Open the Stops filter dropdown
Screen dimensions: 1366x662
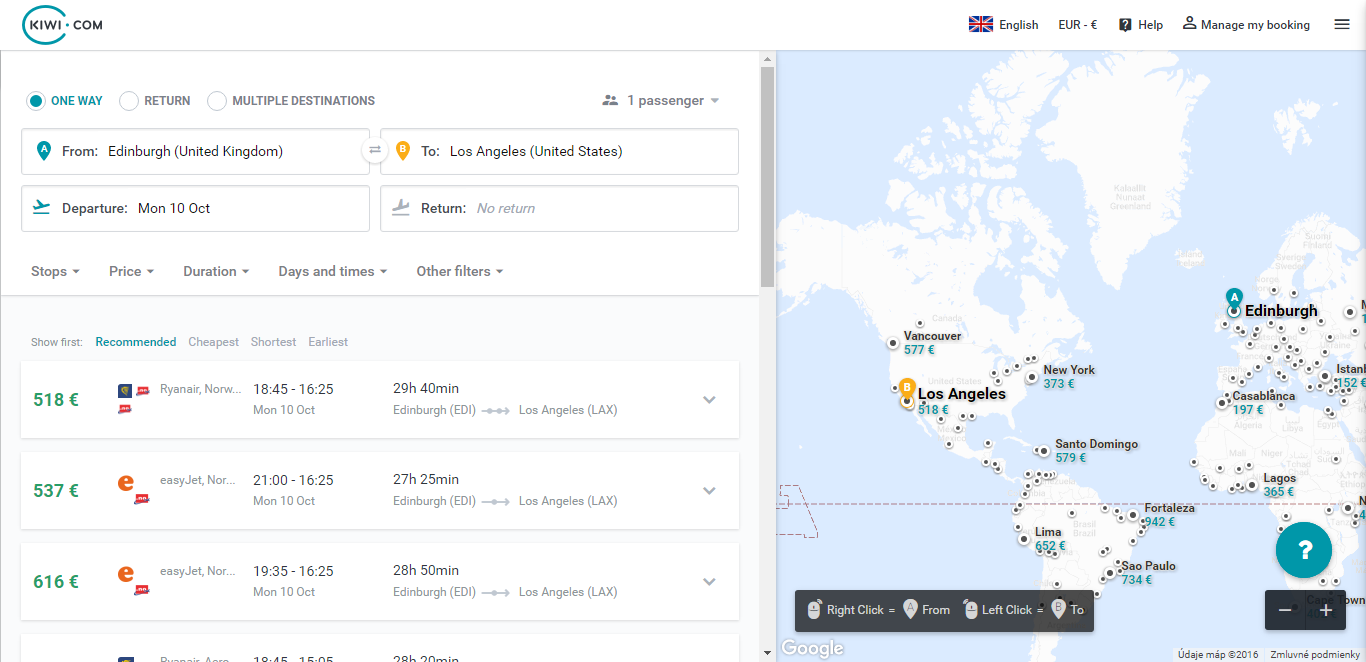[x=55, y=271]
